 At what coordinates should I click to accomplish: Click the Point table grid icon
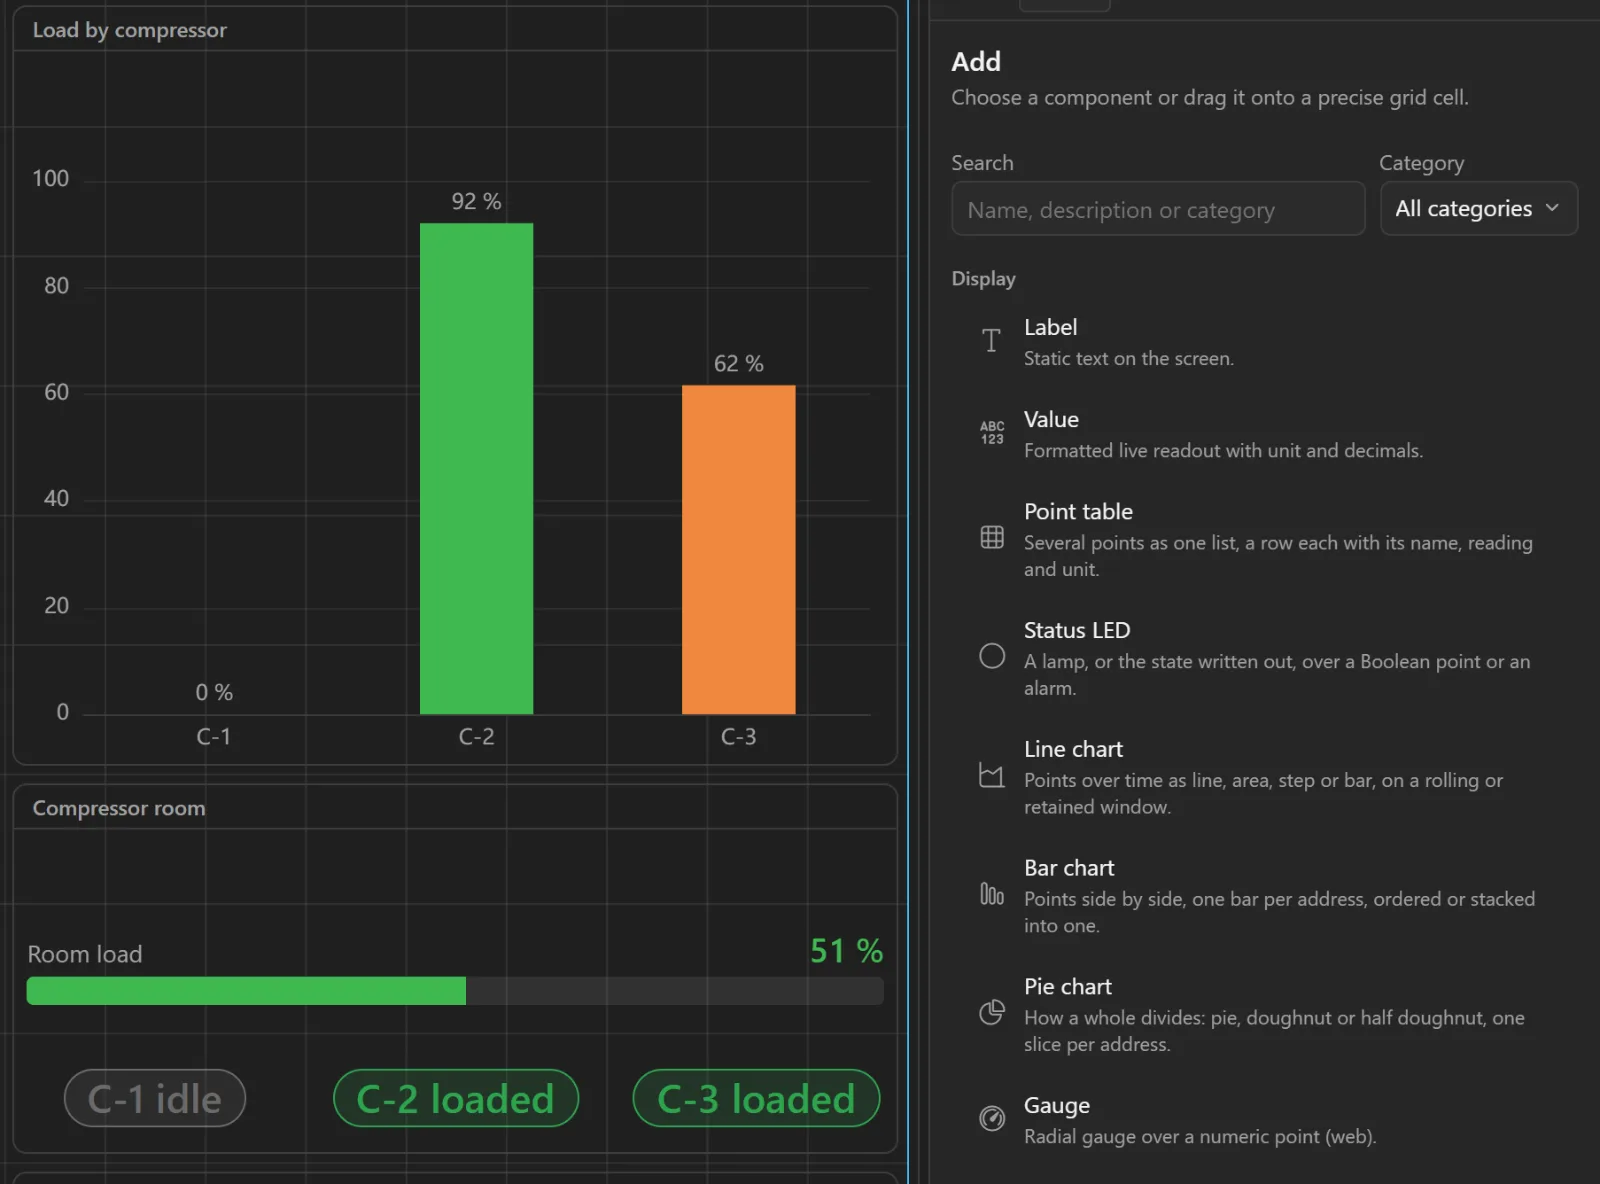coord(991,538)
